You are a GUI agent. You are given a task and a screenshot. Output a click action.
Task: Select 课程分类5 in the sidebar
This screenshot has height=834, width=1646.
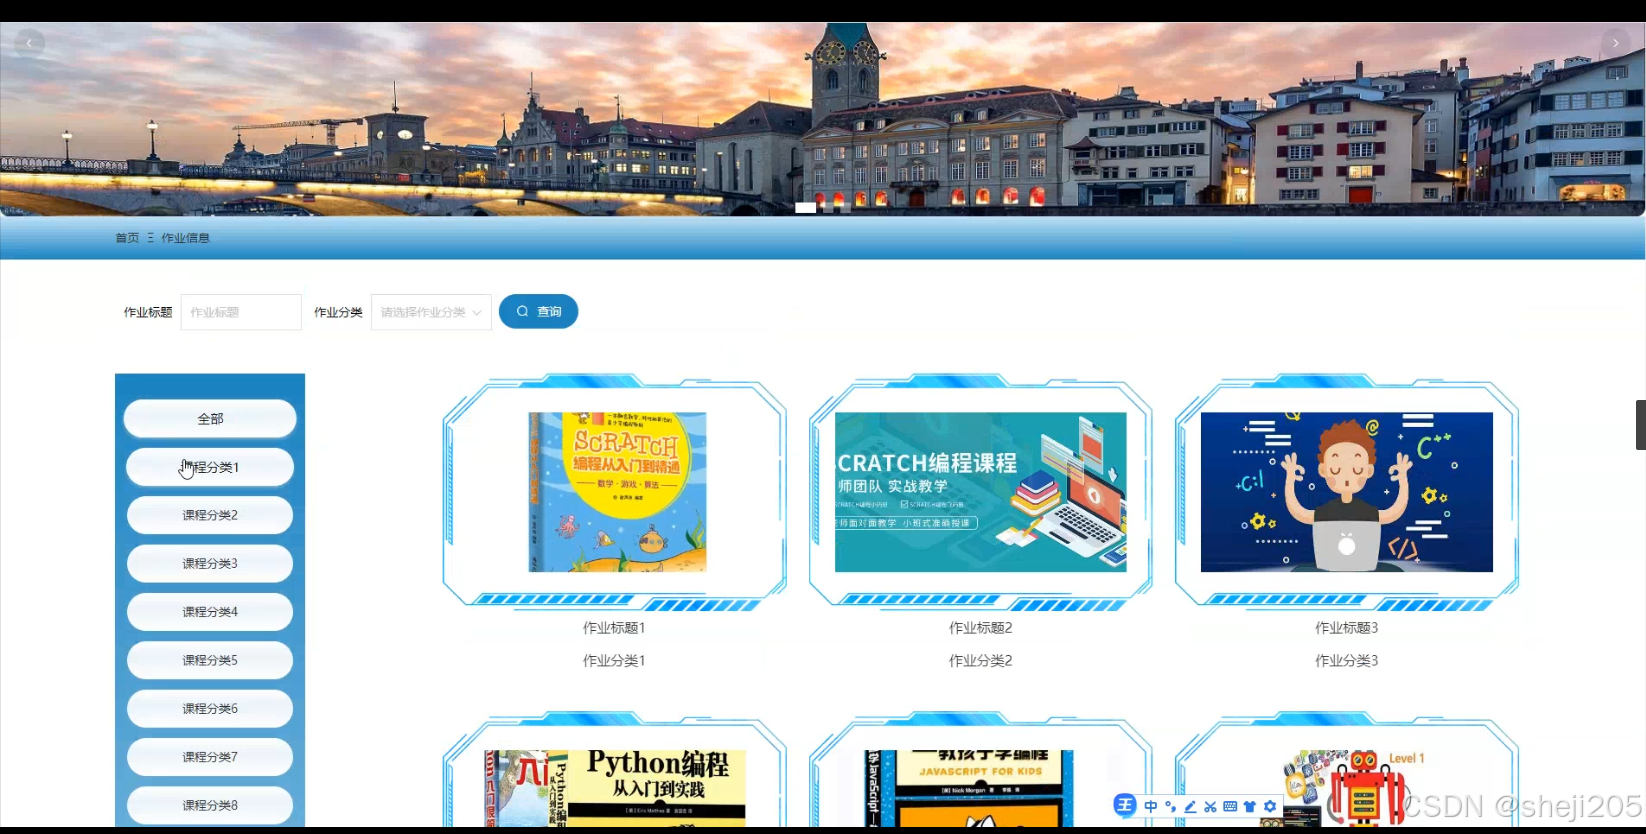click(210, 660)
